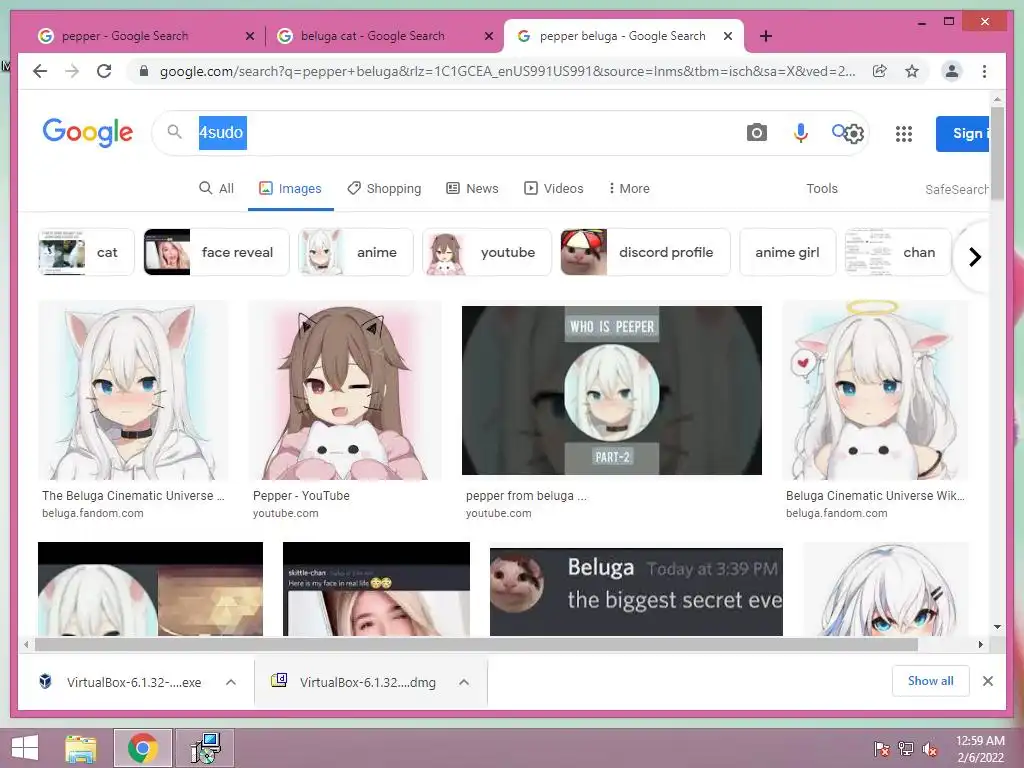Image resolution: width=1024 pixels, height=768 pixels.
Task: Select the Images tab
Action: pyautogui.click(x=291, y=188)
